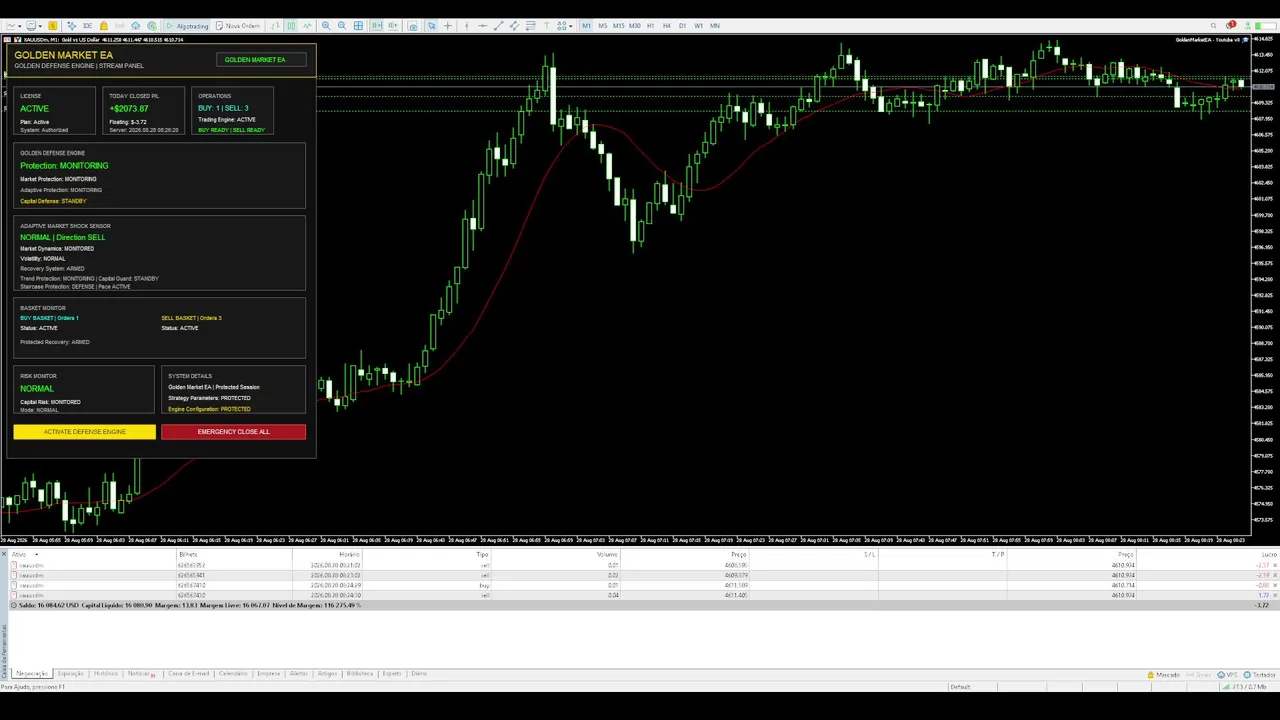Click the yellow lock icon in toolbar
Screen dimensions: 1280x720
pyautogui.click(x=104, y=26)
